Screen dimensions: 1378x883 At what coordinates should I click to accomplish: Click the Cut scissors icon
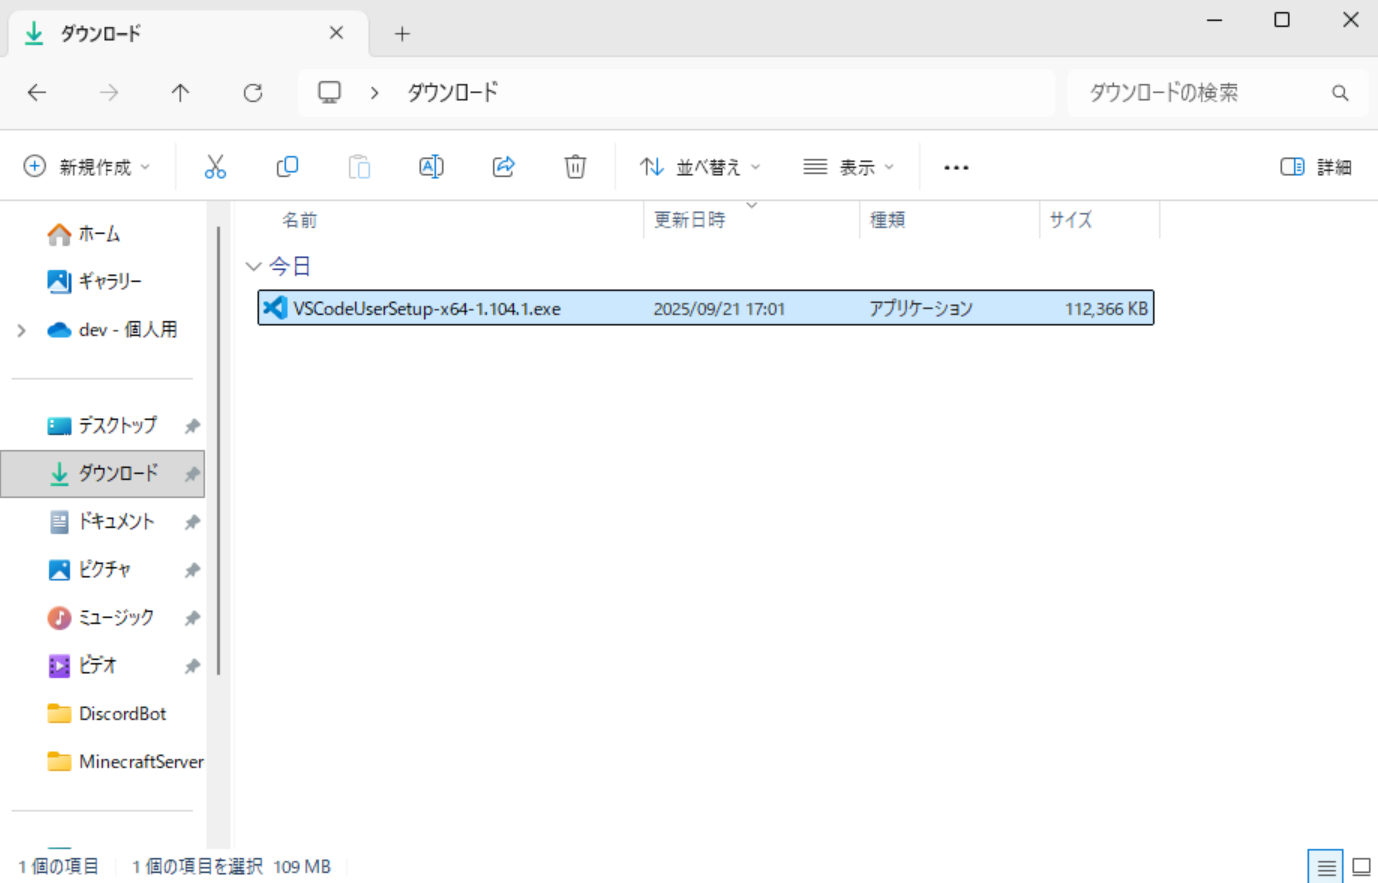click(x=215, y=167)
